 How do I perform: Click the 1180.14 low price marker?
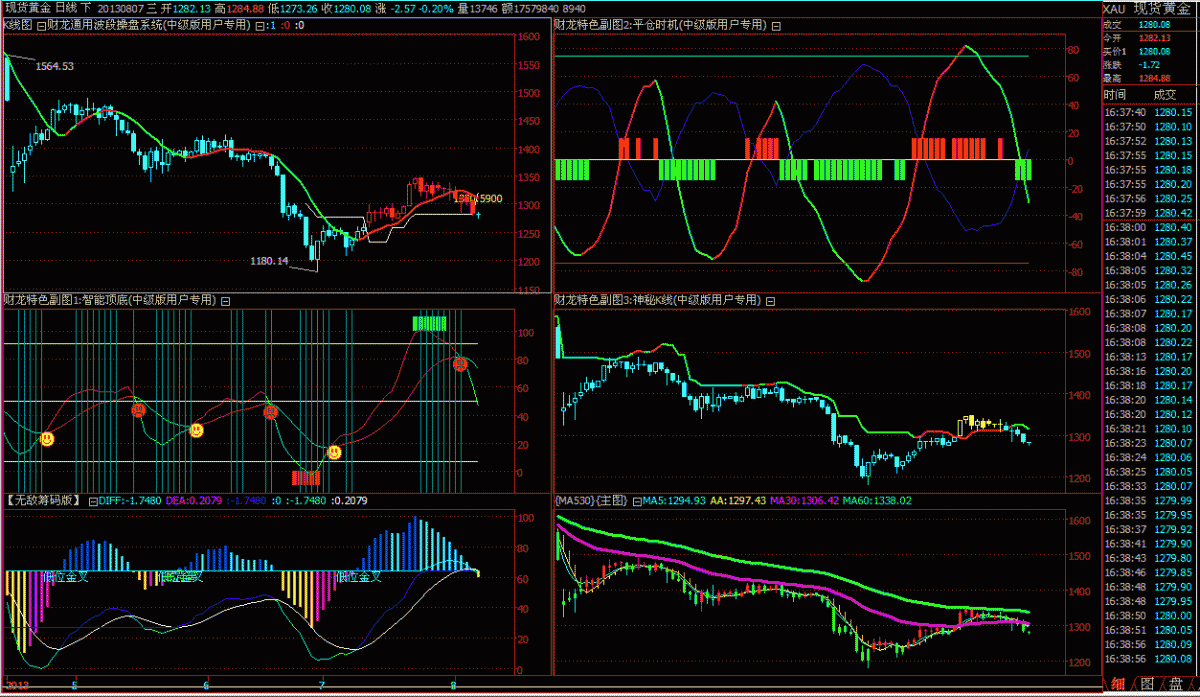tap(269, 261)
